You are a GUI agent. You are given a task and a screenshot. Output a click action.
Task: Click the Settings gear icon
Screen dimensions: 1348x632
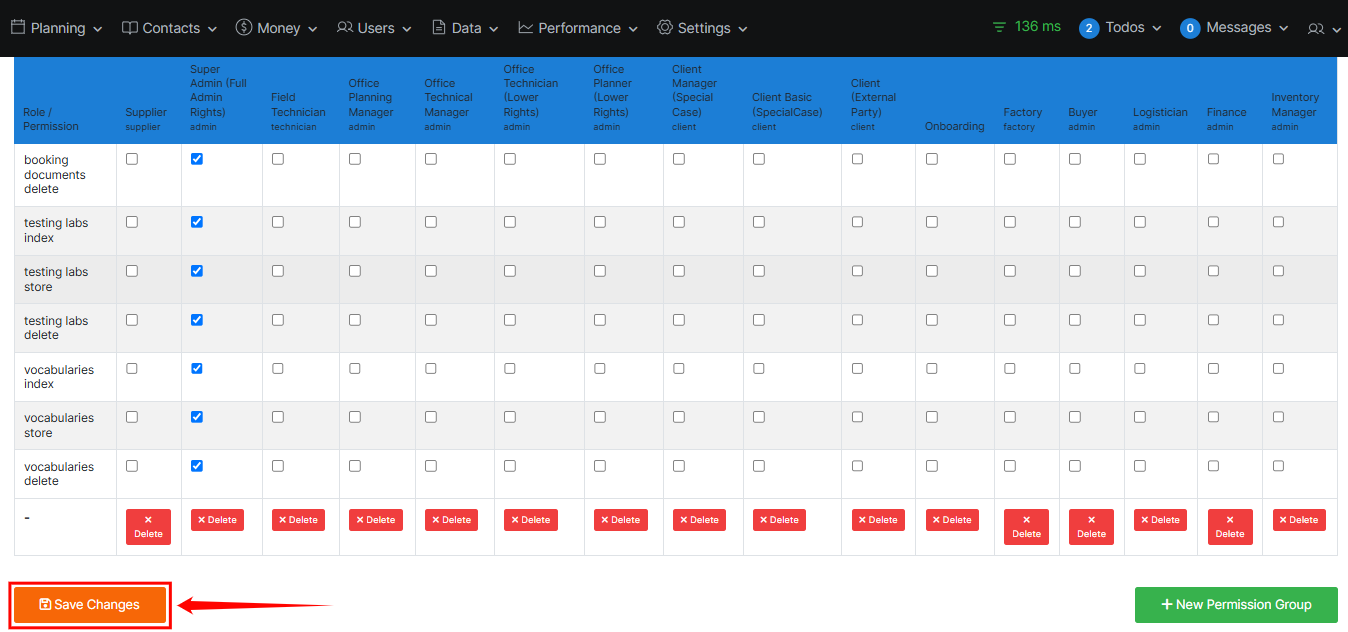point(665,28)
